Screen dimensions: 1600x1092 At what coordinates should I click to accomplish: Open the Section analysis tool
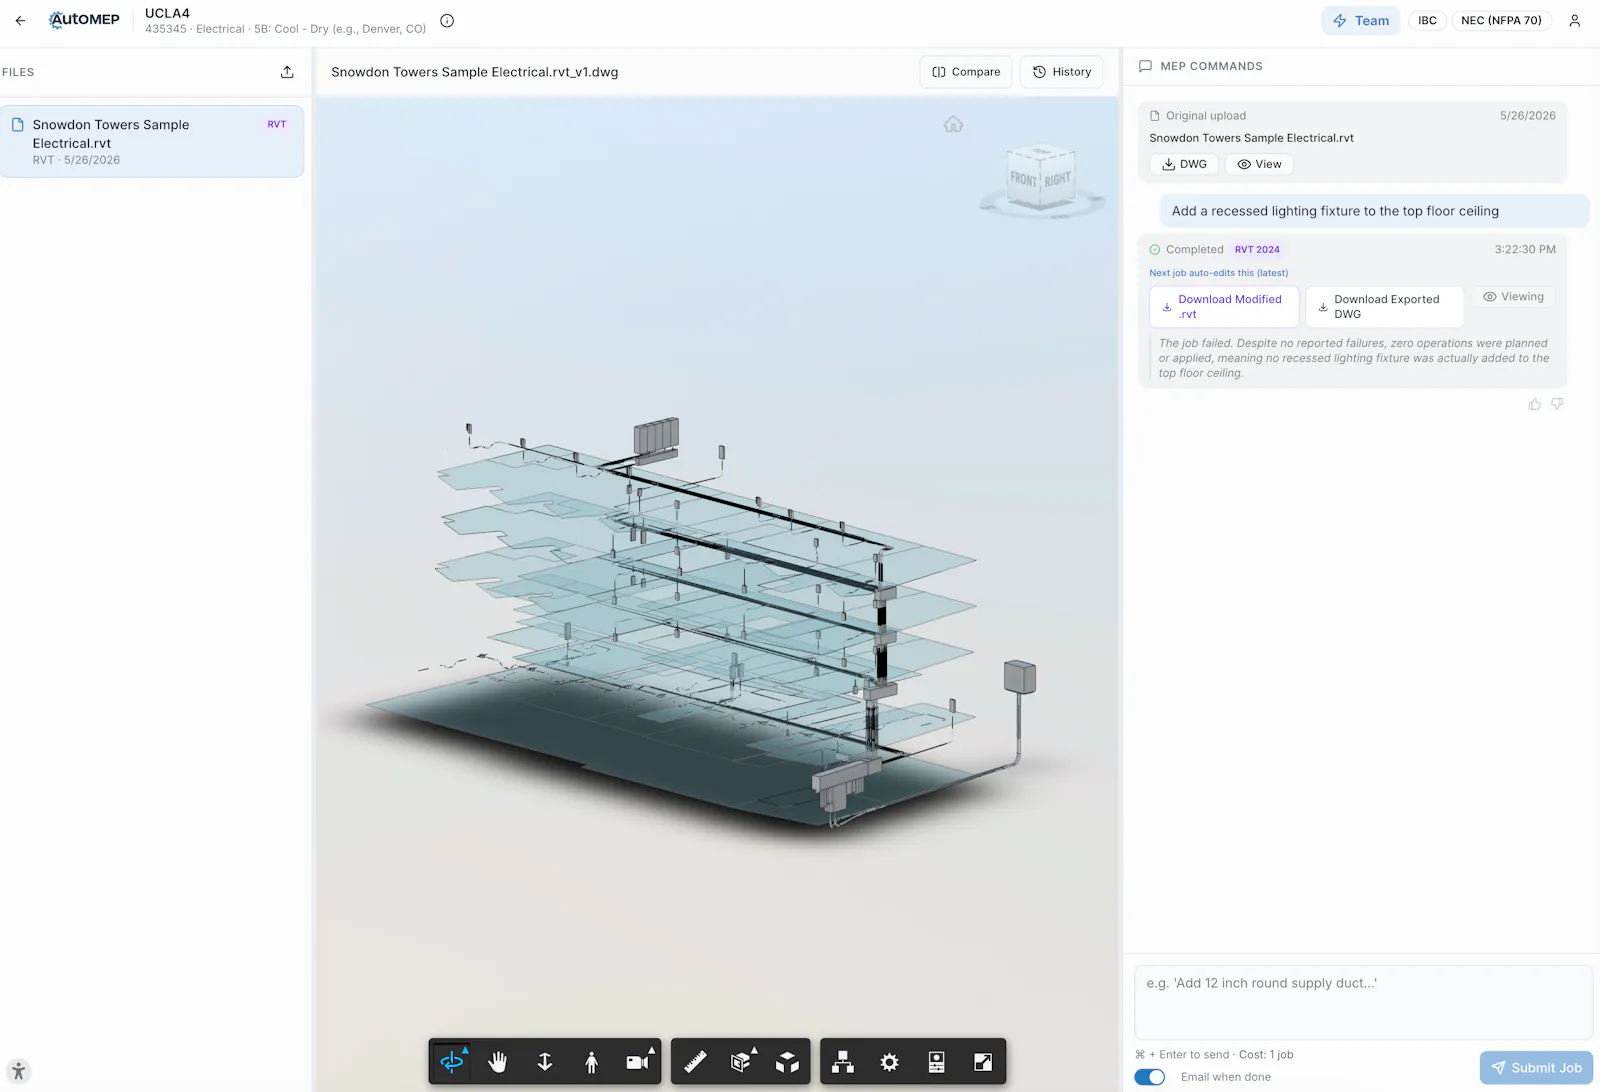[741, 1062]
